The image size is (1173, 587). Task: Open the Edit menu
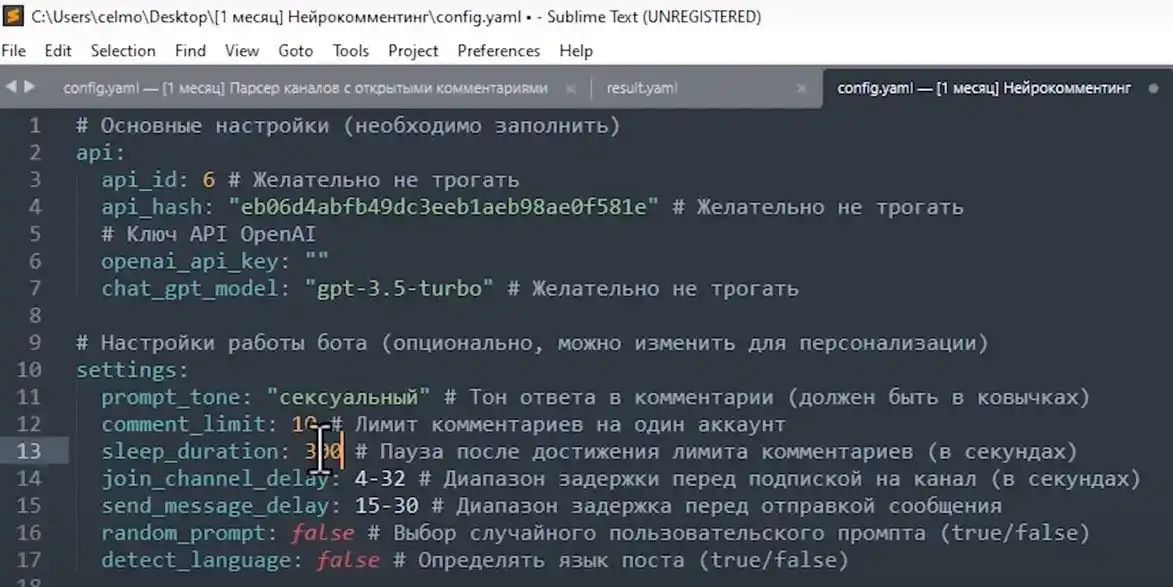point(58,50)
